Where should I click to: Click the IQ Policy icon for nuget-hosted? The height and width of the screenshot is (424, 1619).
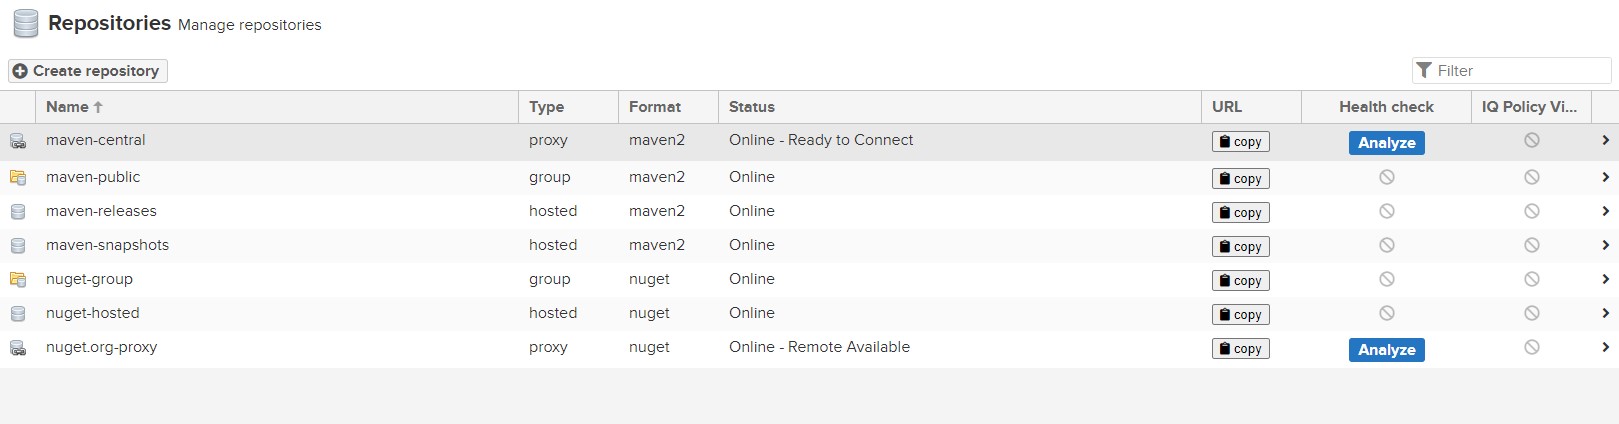(x=1531, y=313)
